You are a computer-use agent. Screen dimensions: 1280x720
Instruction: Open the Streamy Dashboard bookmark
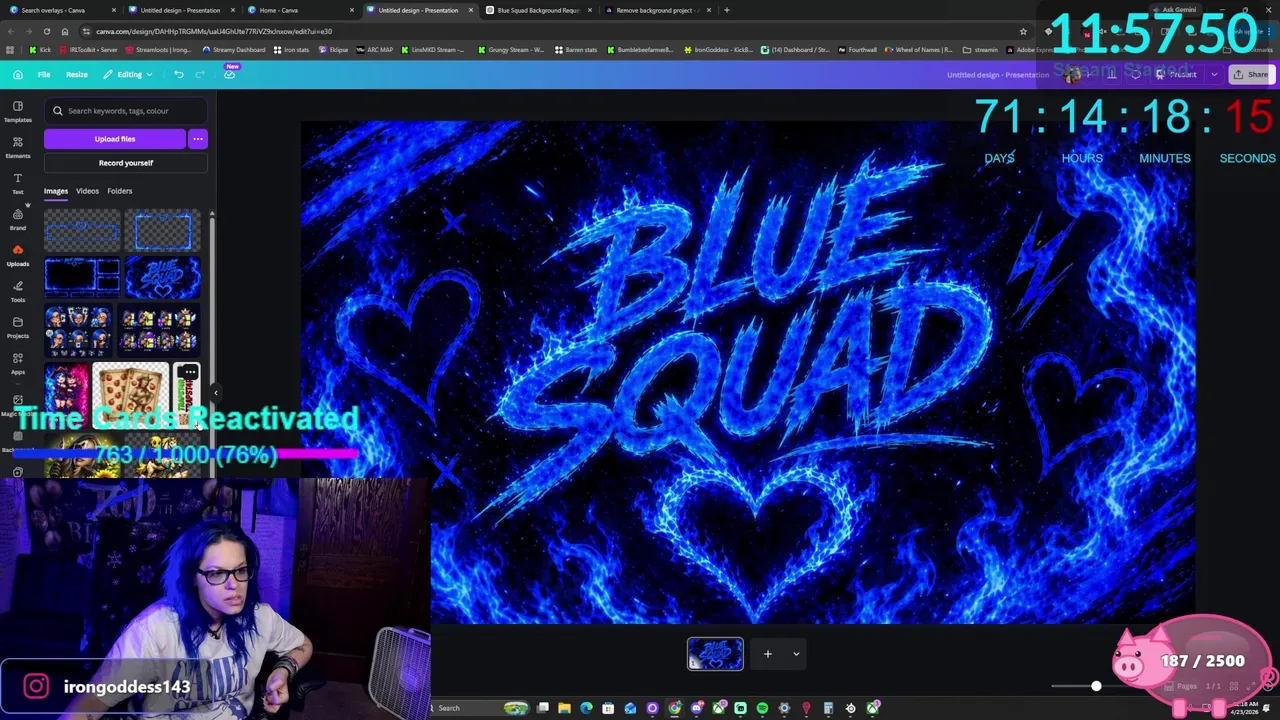click(234, 50)
